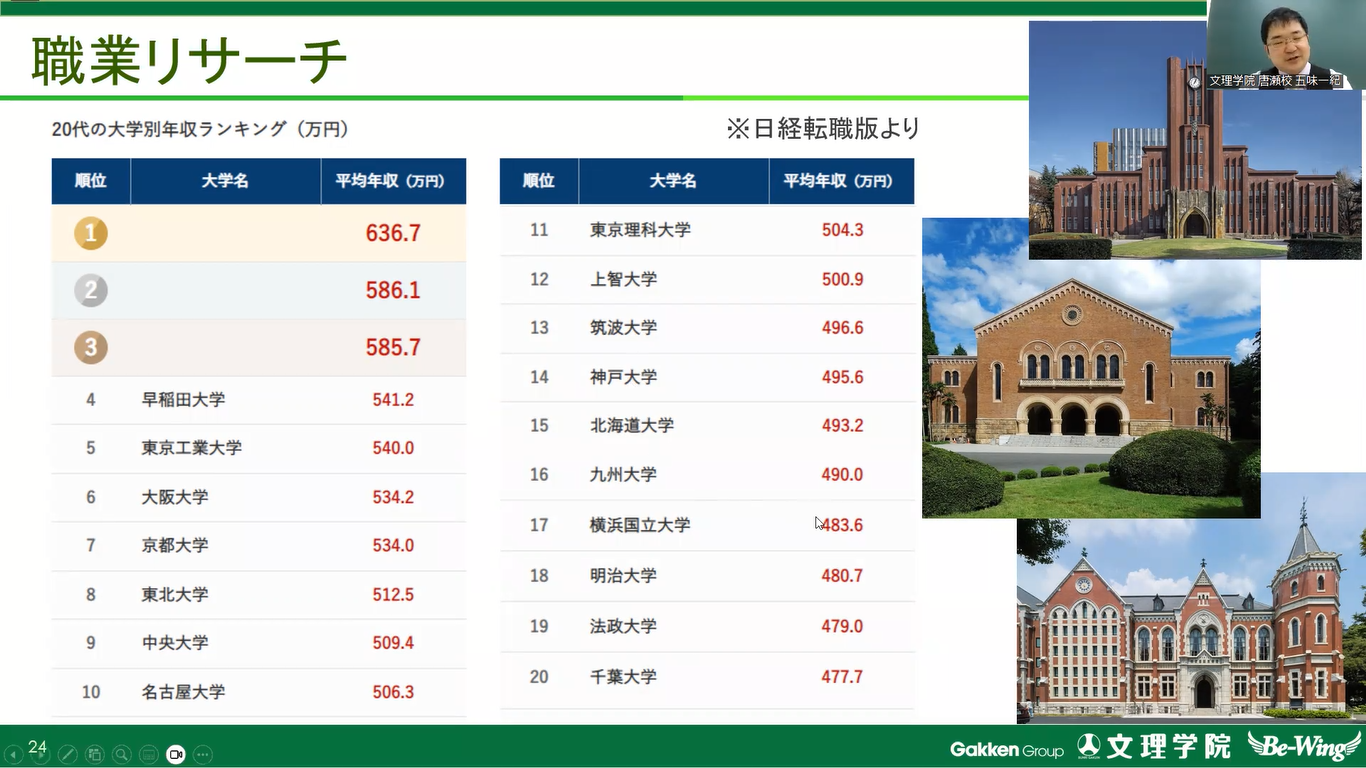Click the 586.1 salary value
The image size is (1366, 768).
coord(393,290)
